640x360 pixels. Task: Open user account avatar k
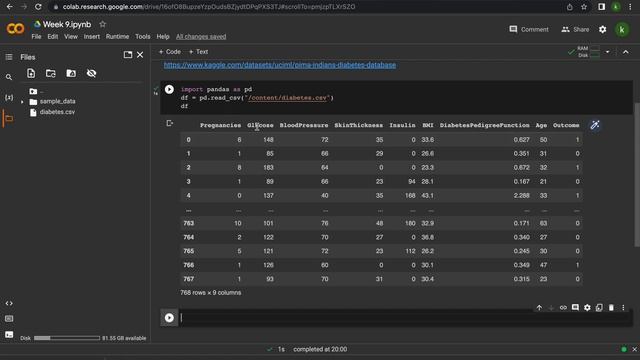622,29
